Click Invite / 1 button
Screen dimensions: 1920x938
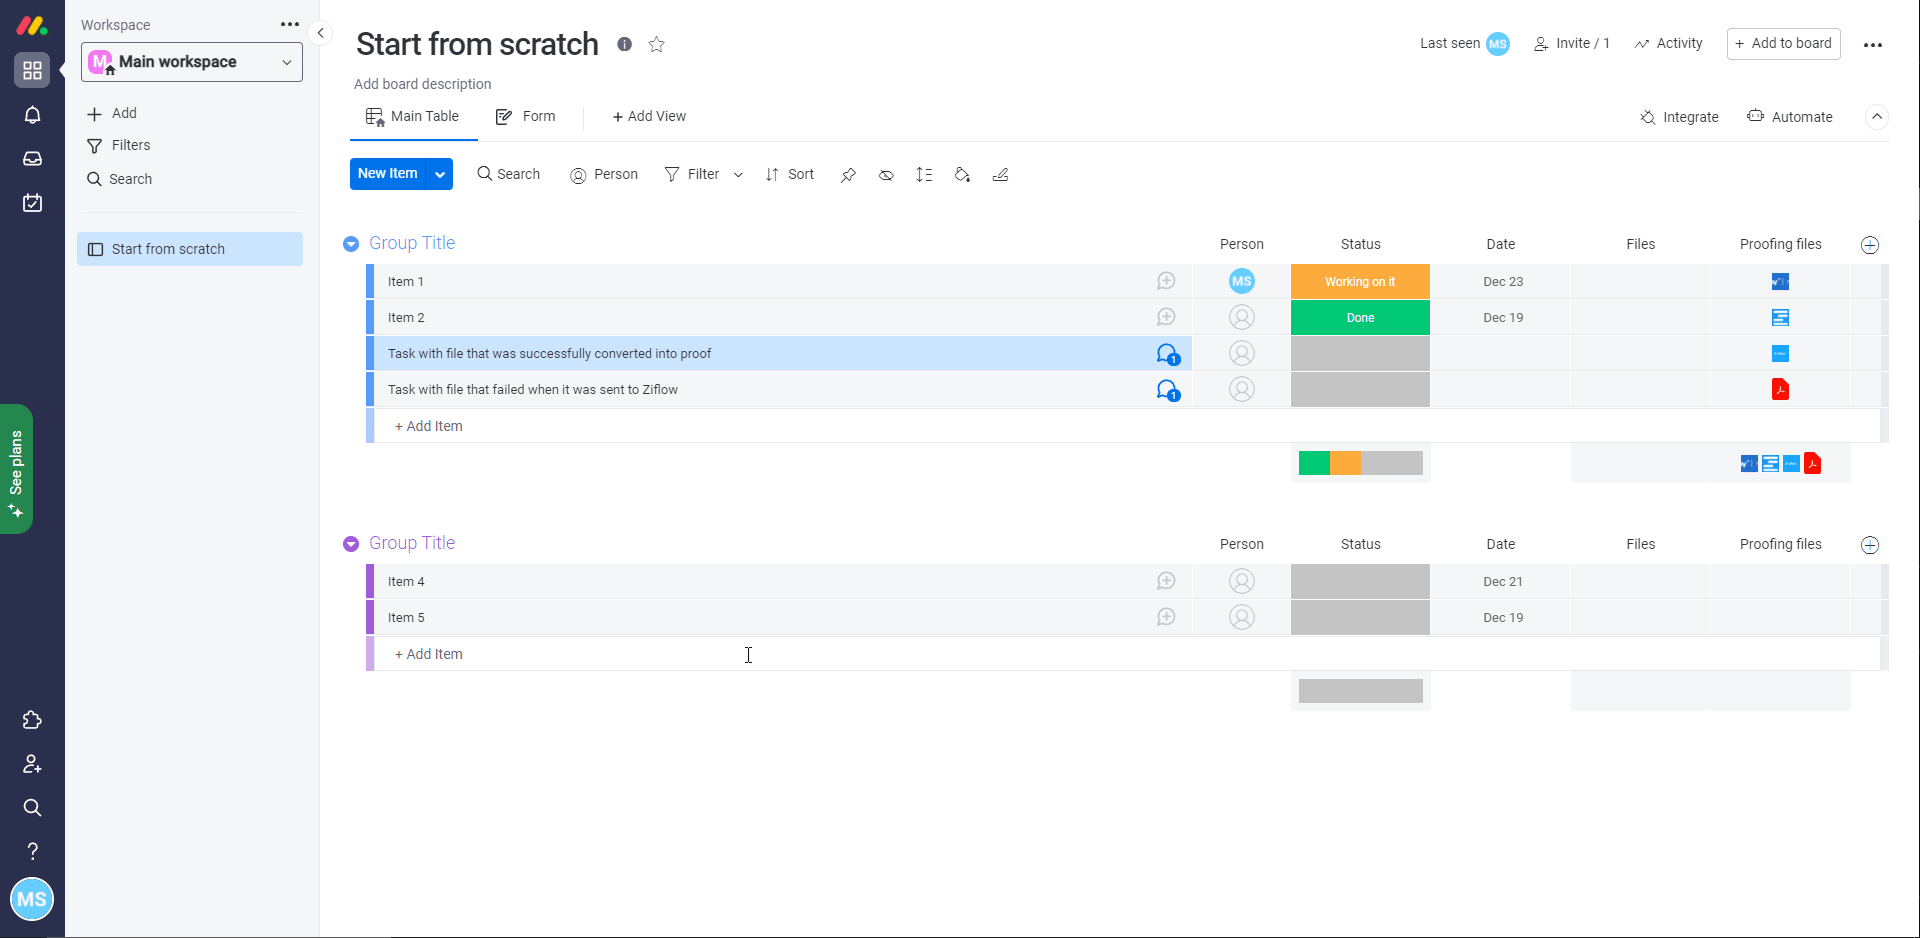pyautogui.click(x=1572, y=43)
